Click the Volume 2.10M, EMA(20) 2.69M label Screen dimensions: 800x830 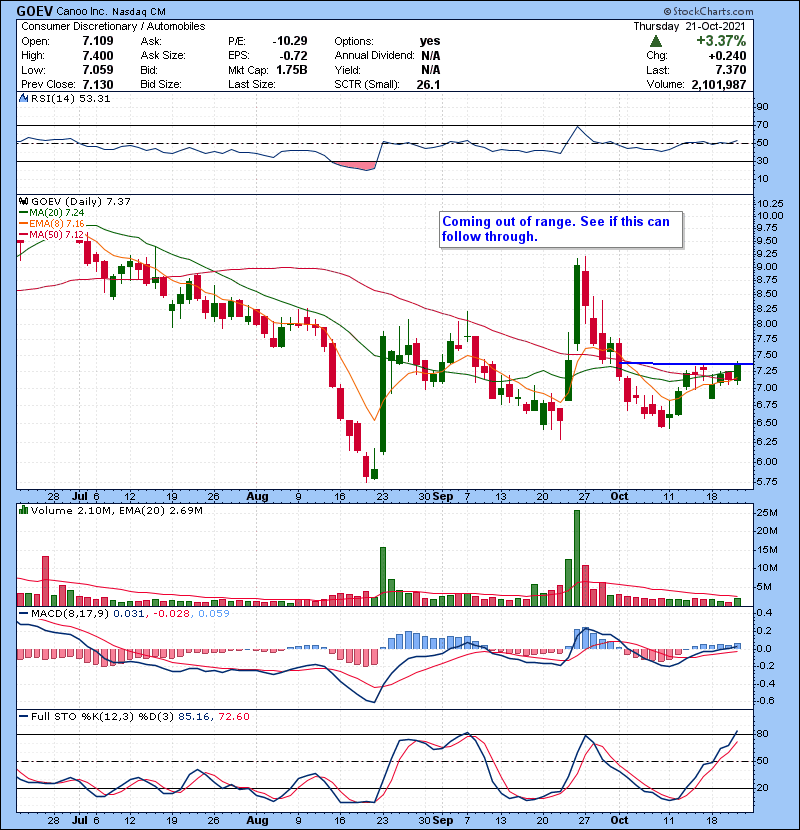point(116,511)
